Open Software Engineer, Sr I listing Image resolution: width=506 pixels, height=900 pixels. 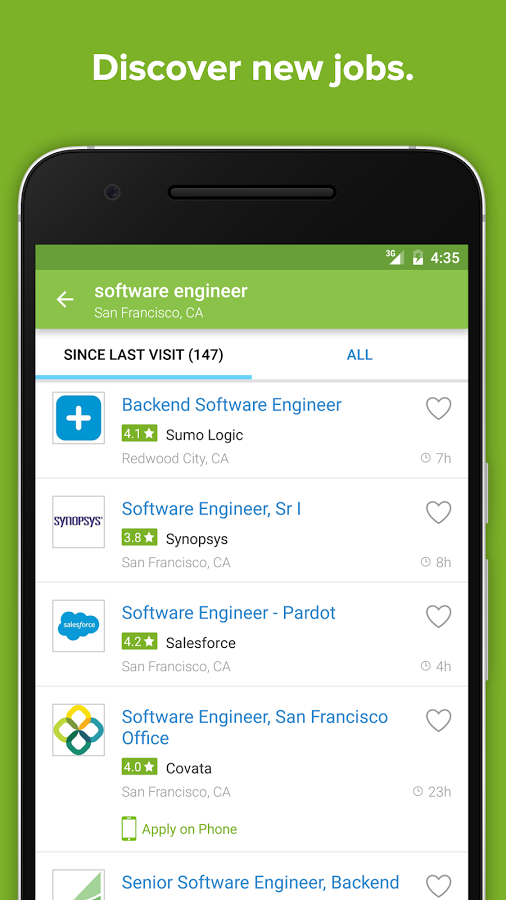[x=211, y=509]
